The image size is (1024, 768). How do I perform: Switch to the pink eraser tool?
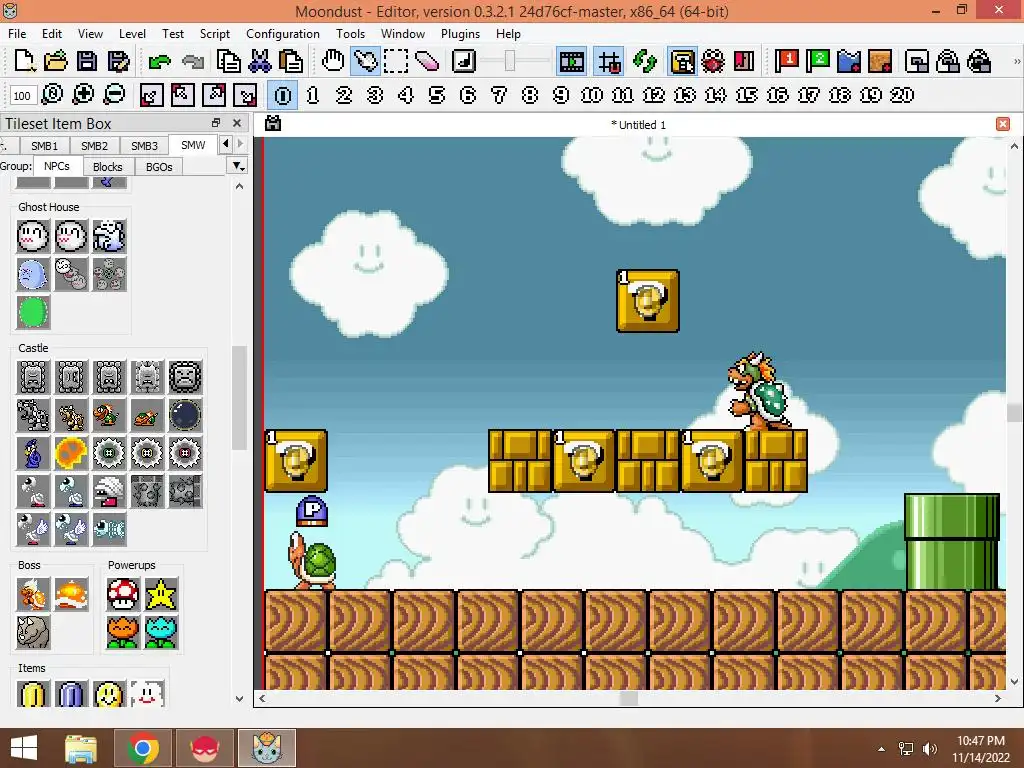click(426, 61)
